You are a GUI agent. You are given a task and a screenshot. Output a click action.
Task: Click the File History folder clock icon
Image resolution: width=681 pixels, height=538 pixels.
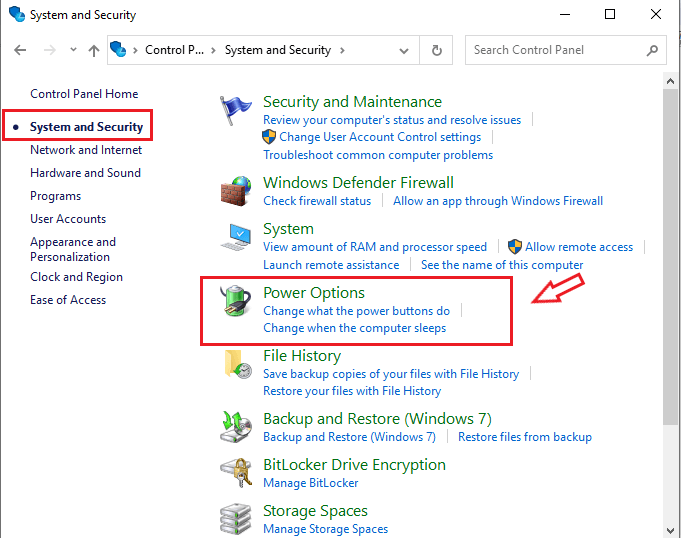click(238, 364)
